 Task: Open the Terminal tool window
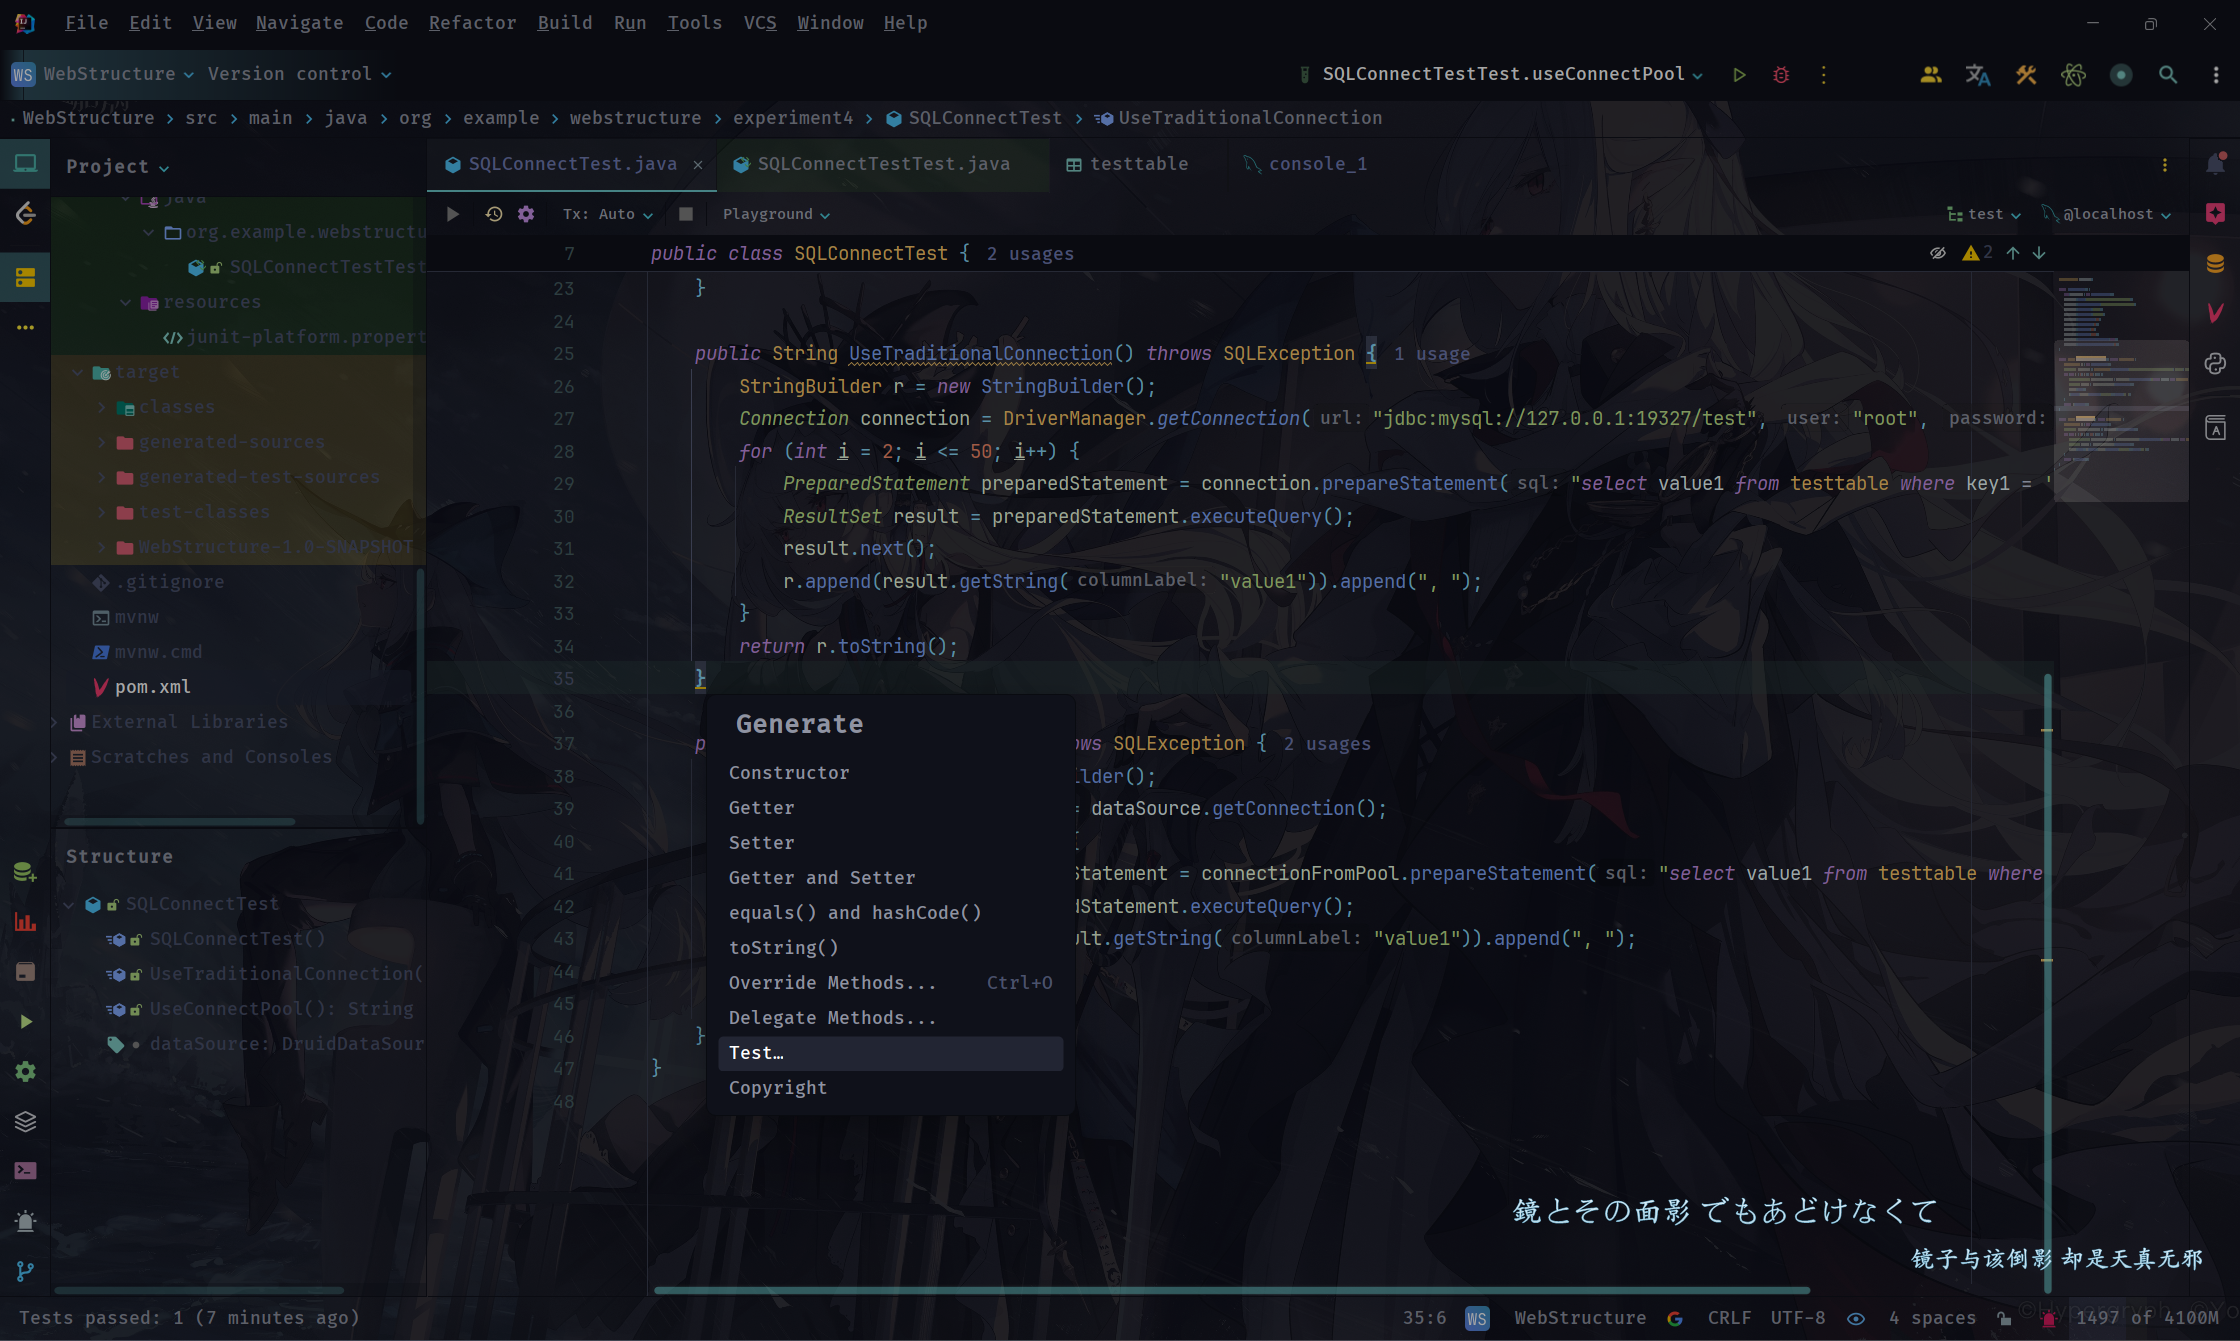tap(25, 1170)
